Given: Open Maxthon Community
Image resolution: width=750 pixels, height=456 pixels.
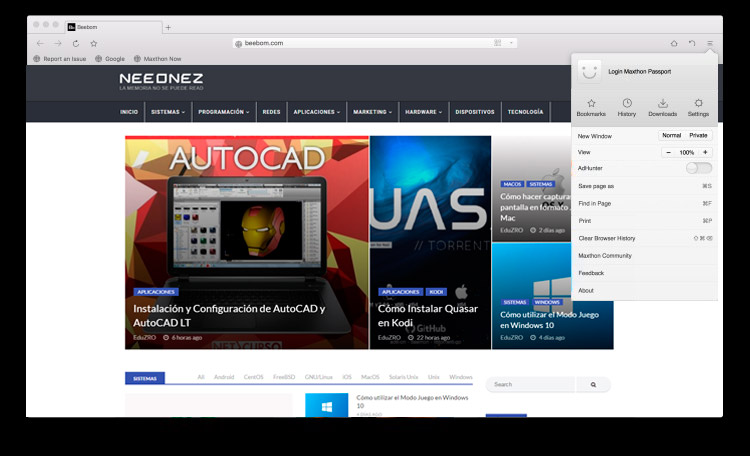Looking at the screenshot, I should tap(644, 256).
